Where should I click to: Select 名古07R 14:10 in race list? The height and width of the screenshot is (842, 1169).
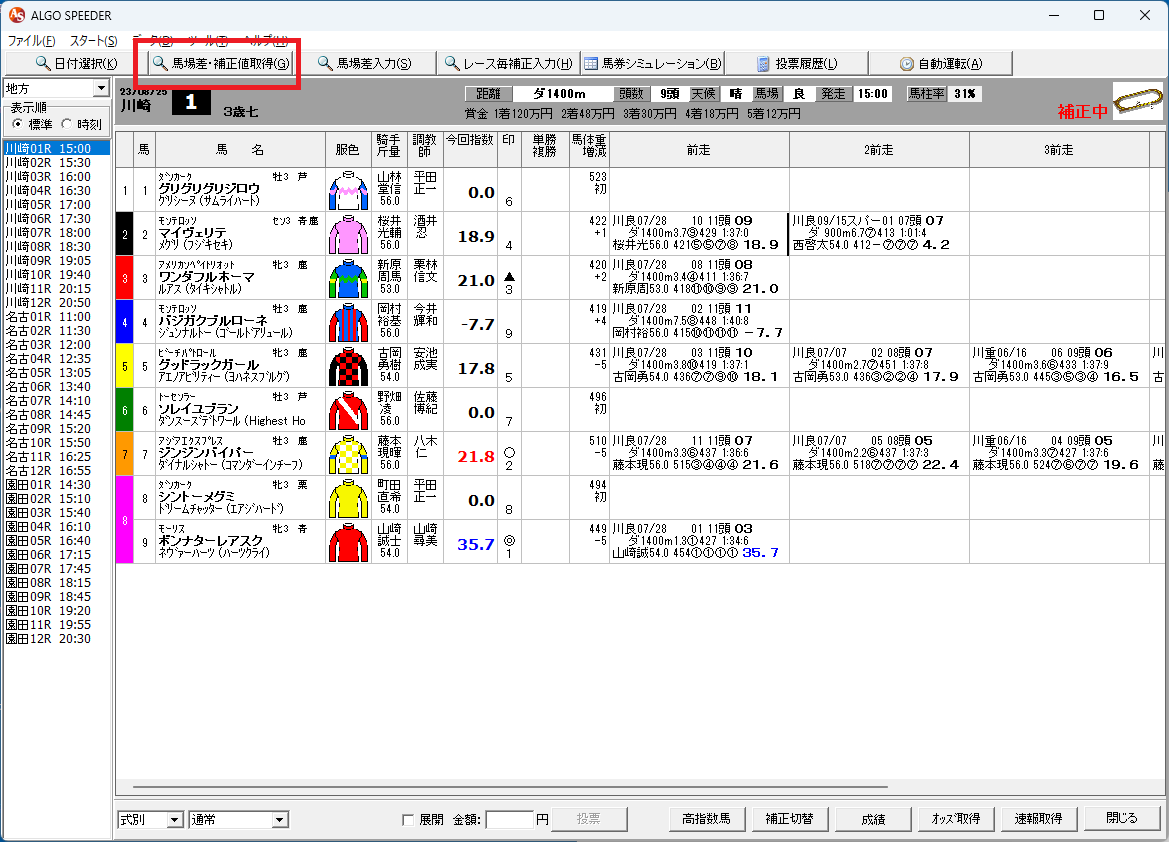point(57,400)
